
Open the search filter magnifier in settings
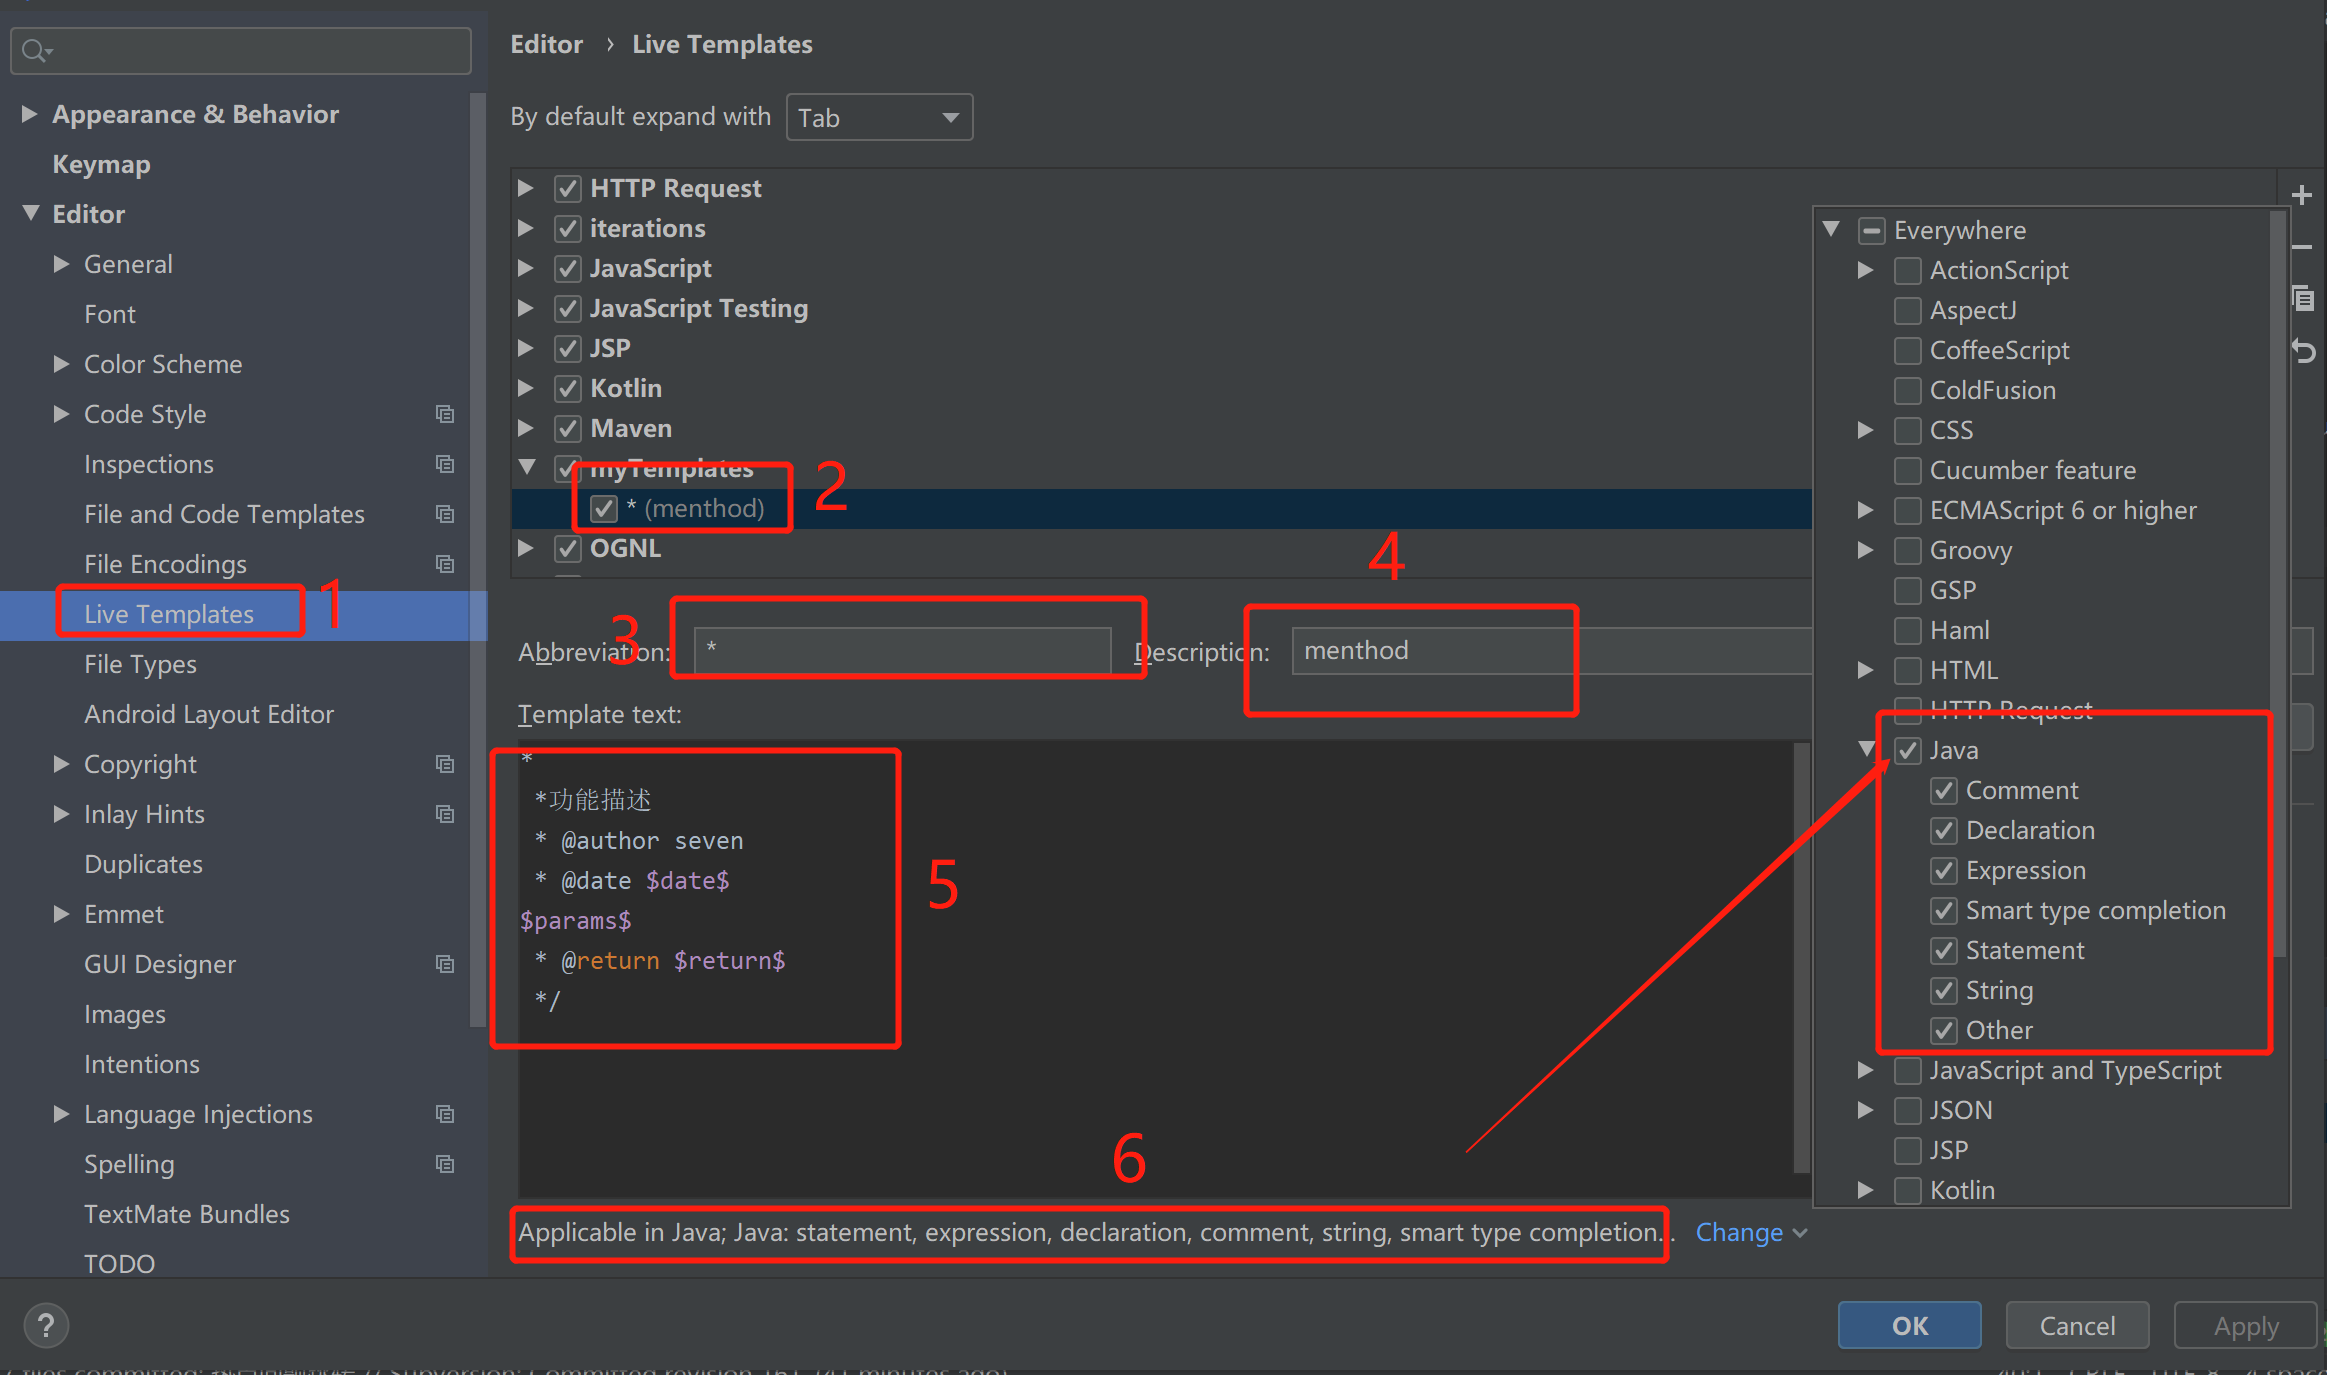pyautogui.click(x=33, y=50)
